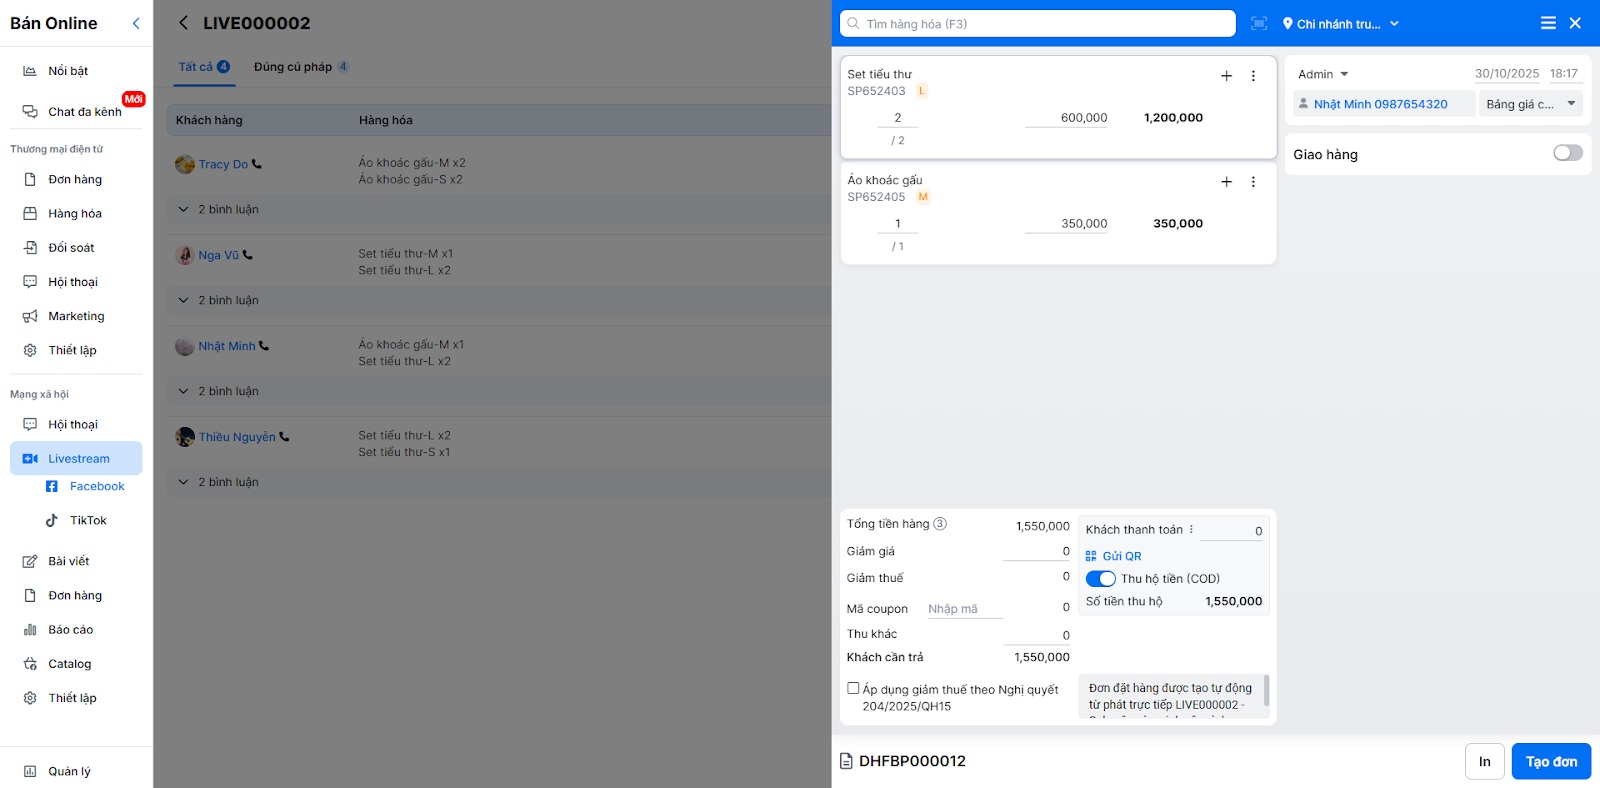Click the barcode scan icon beside search
Screen dimensions: 1600x788
tap(1259, 24)
